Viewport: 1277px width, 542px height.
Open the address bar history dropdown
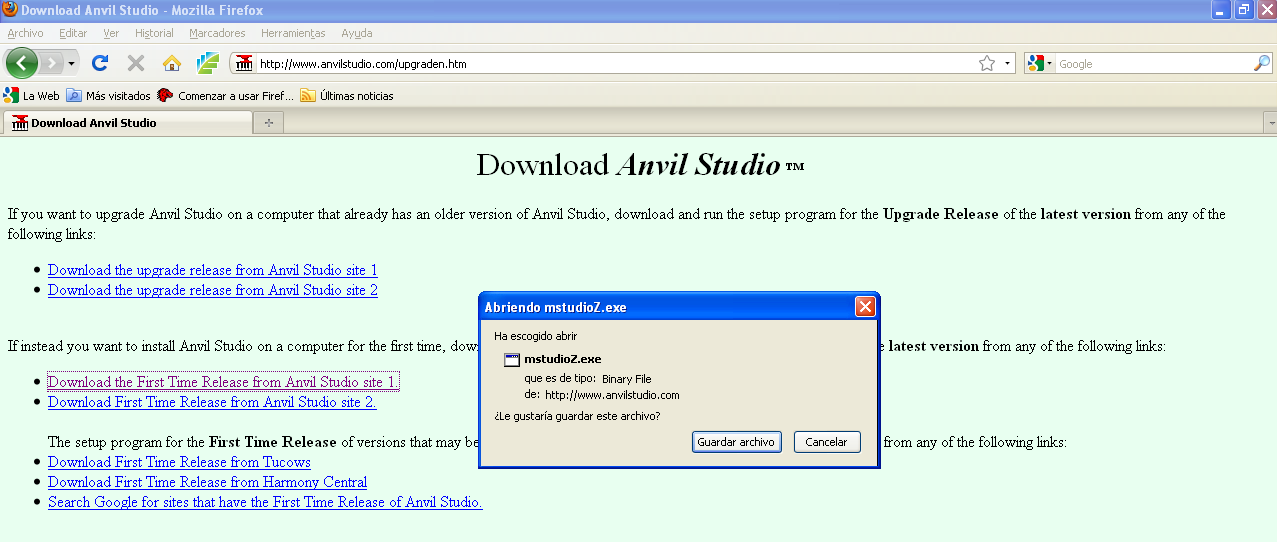pyautogui.click(x=1007, y=63)
